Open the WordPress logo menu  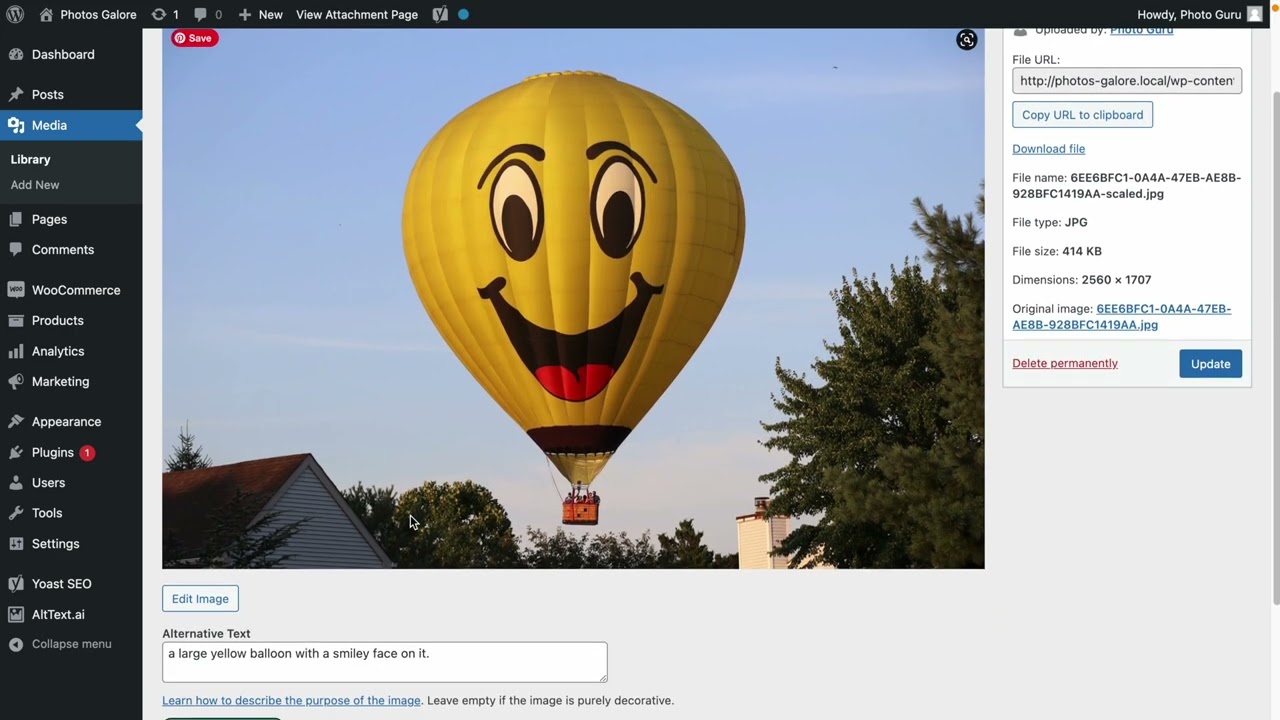[x=15, y=14]
